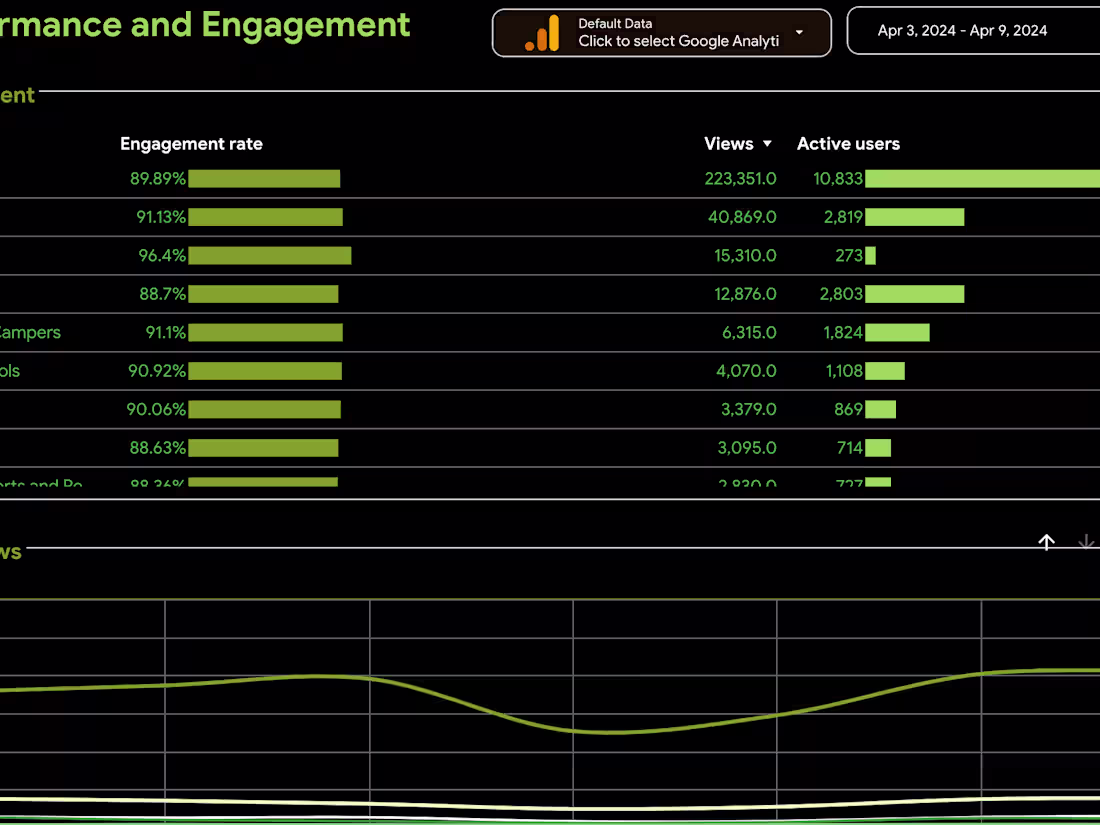This screenshot has width=1100, height=825.
Task: Click the 40,869.0 views value
Action: (x=741, y=217)
